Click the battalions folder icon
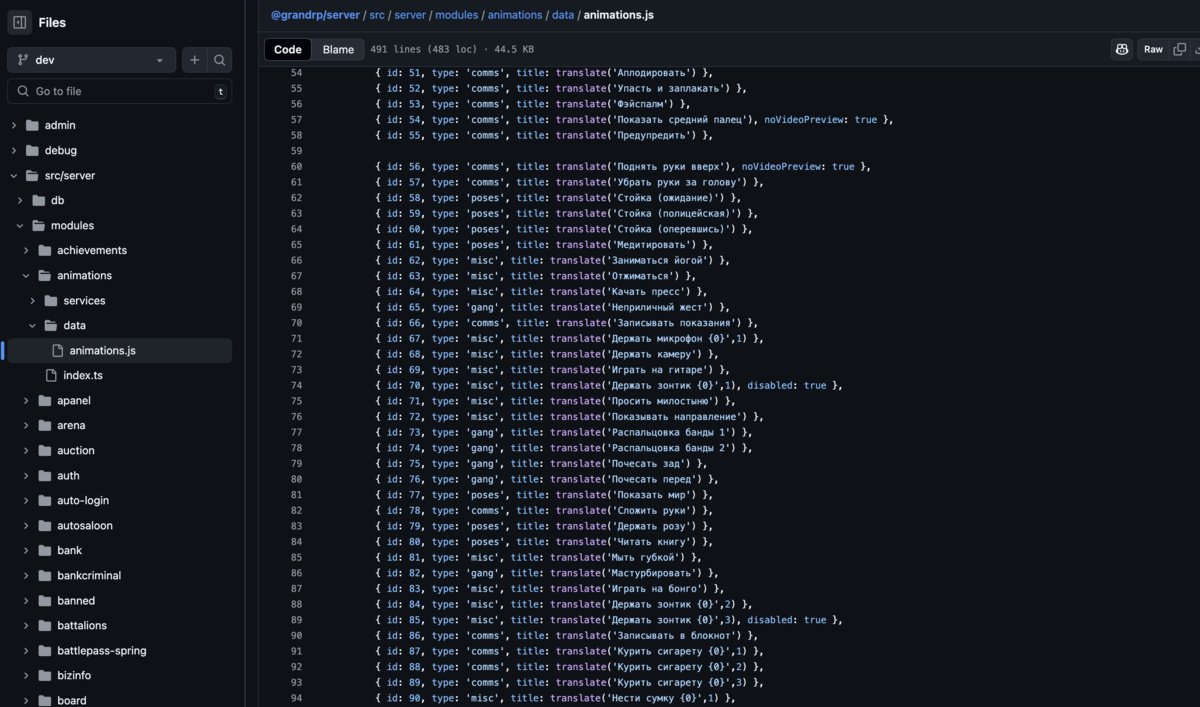The height and width of the screenshot is (707, 1200). [44, 625]
